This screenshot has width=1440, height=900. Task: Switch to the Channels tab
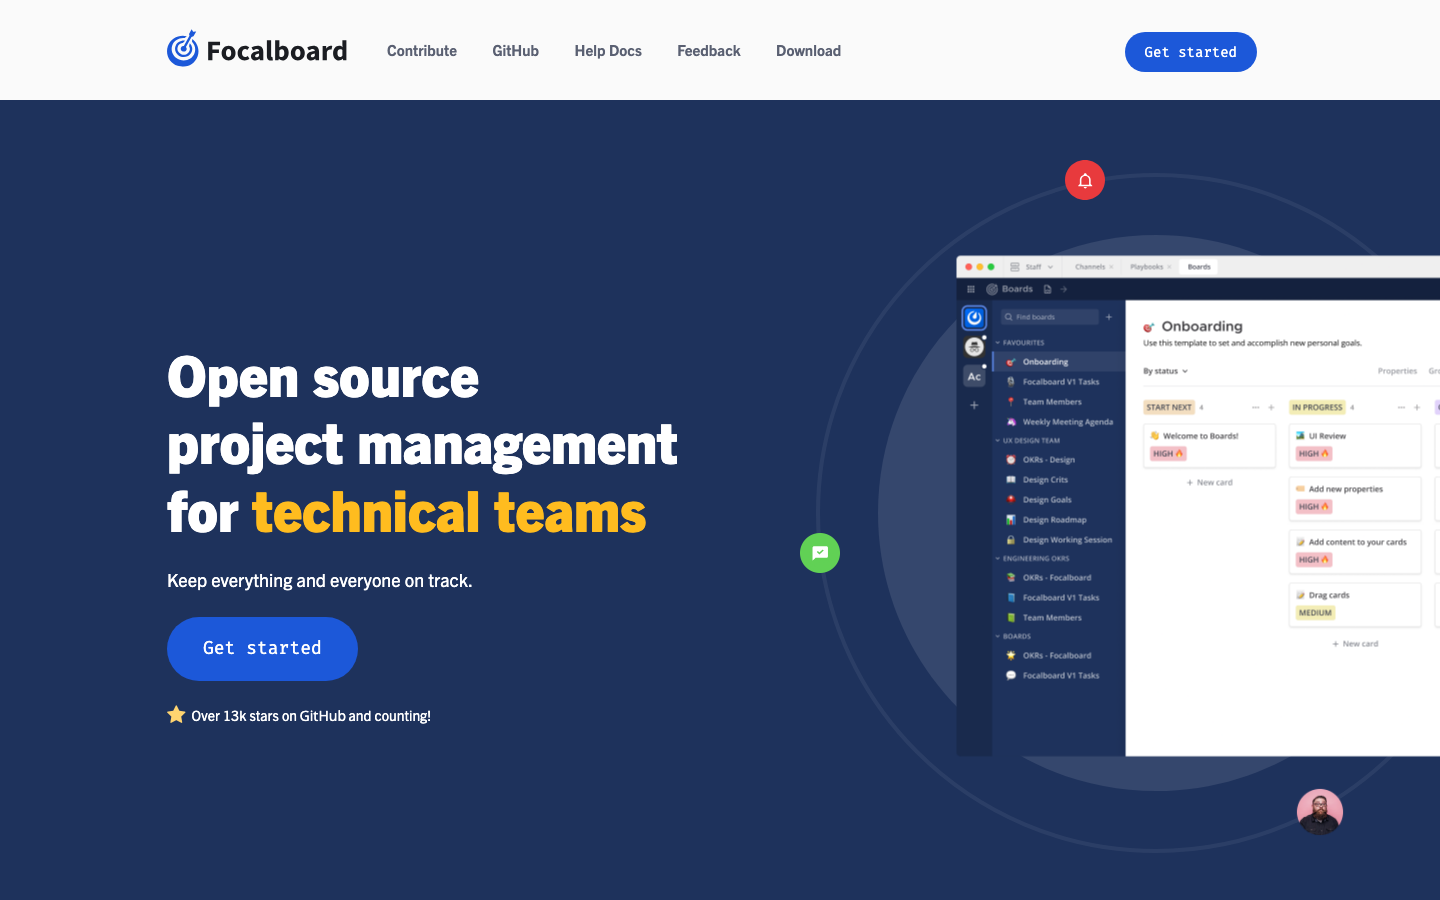click(x=1090, y=267)
